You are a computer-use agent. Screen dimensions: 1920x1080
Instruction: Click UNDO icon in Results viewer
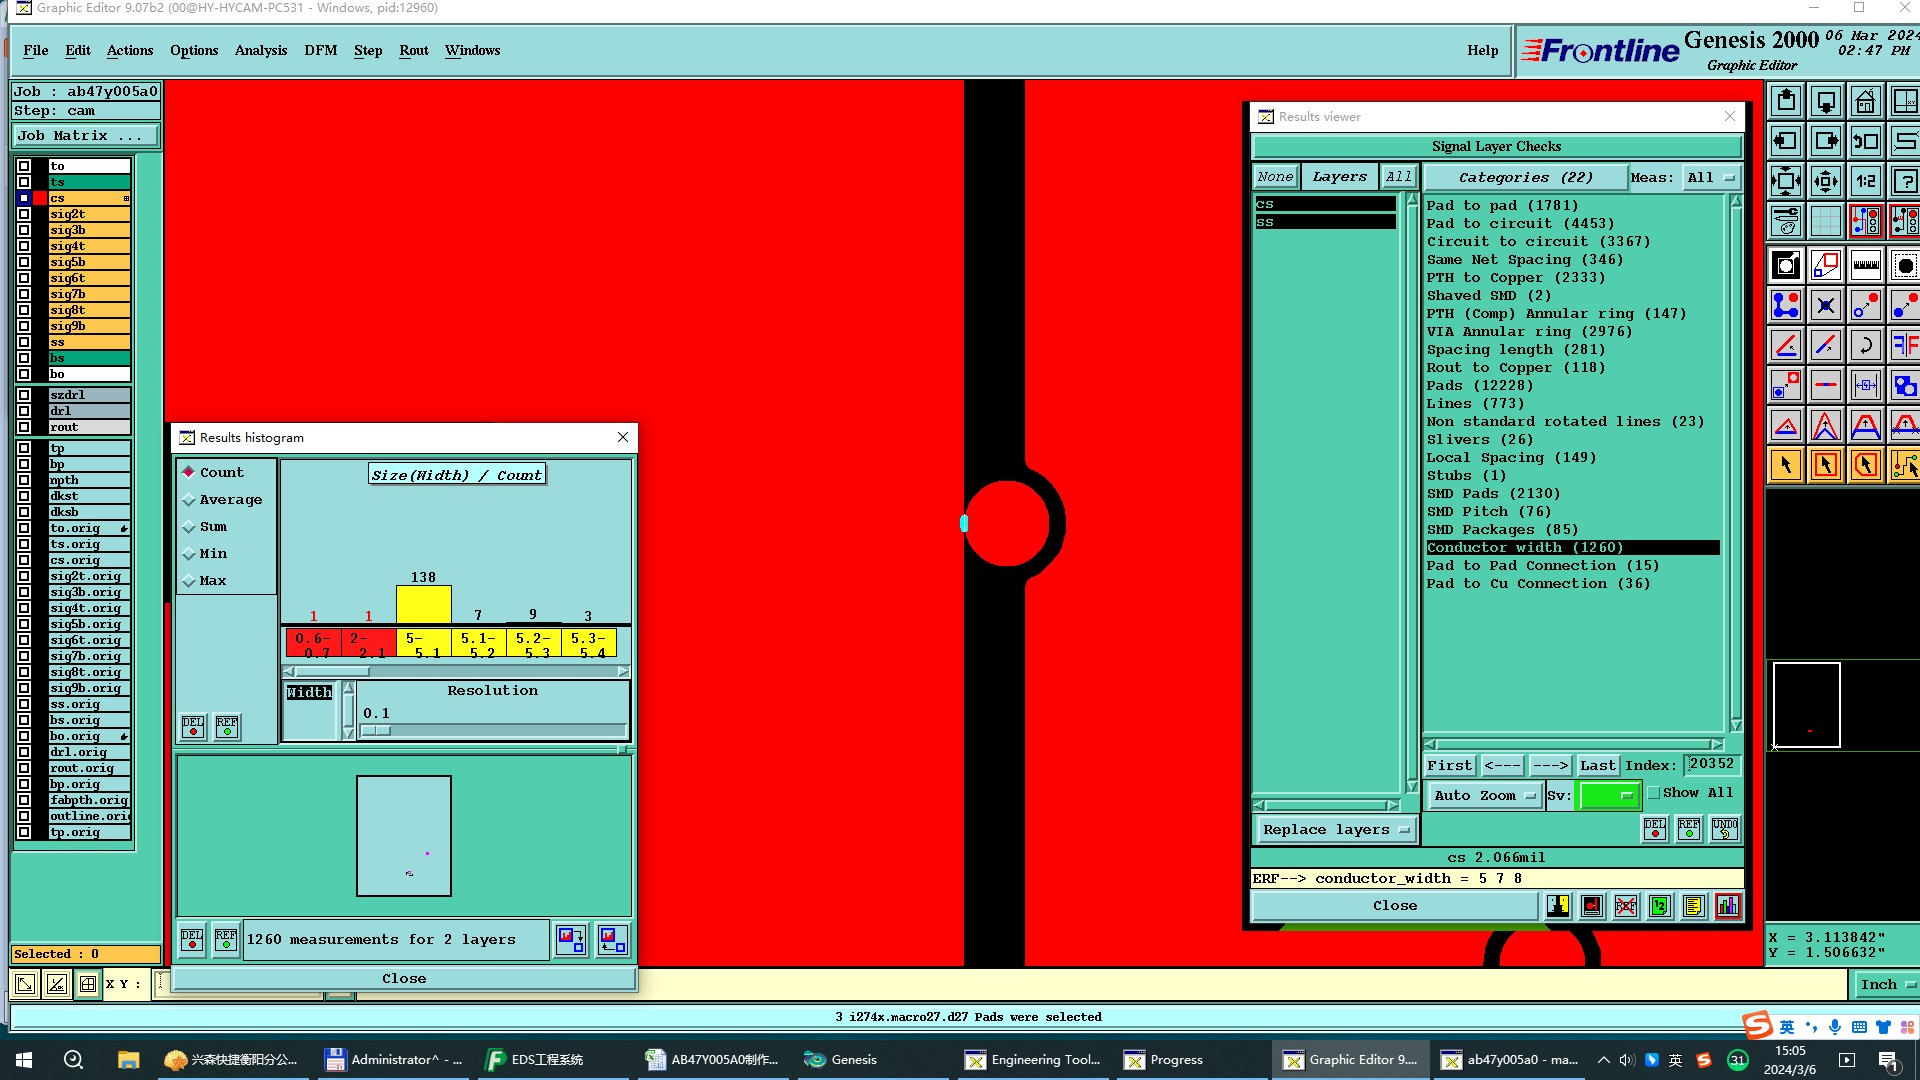click(1724, 828)
